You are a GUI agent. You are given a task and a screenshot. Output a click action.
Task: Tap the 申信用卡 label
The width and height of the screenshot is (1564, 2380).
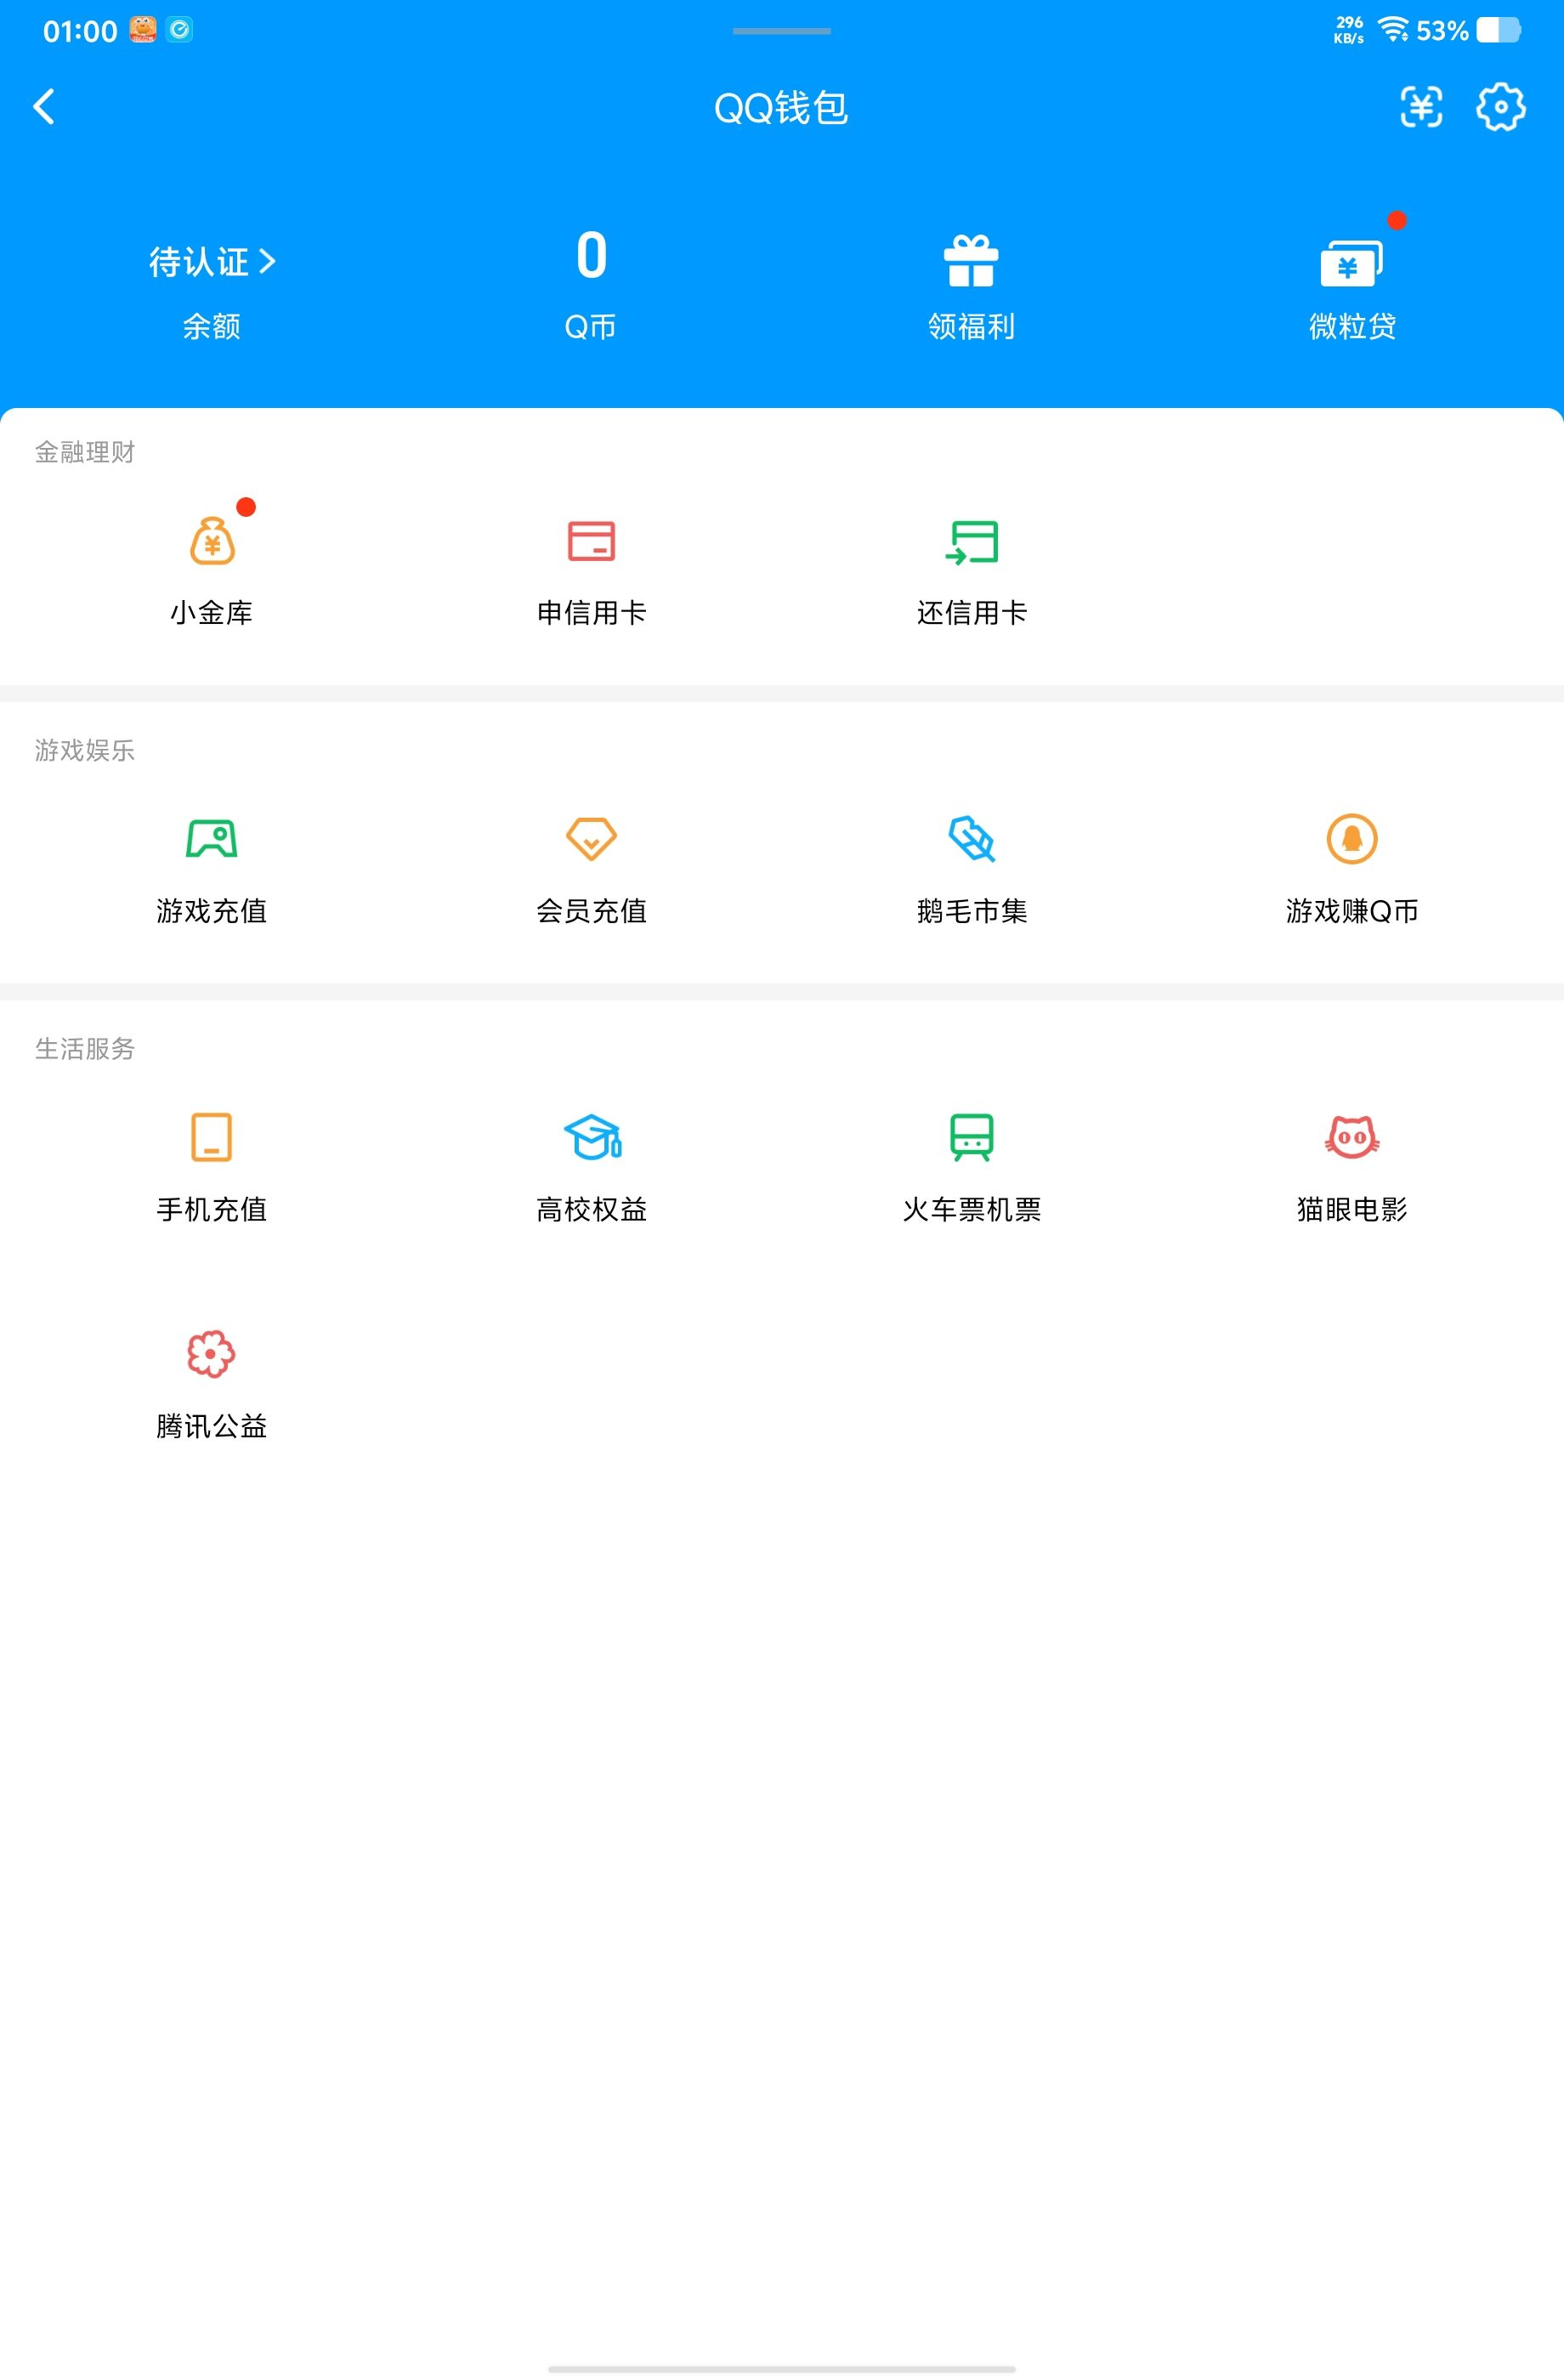click(592, 612)
